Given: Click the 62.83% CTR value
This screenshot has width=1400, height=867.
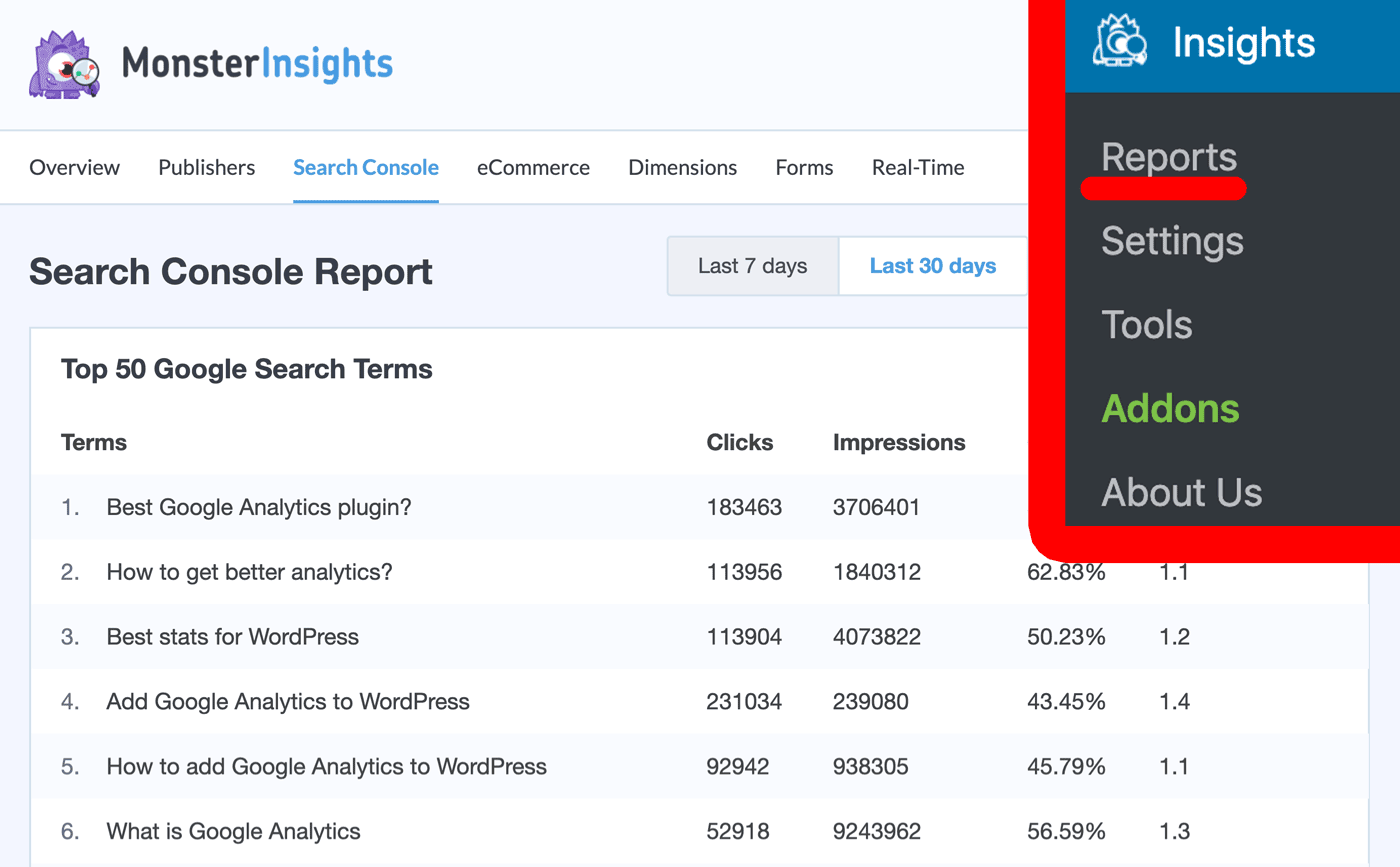Looking at the screenshot, I should [1066, 572].
